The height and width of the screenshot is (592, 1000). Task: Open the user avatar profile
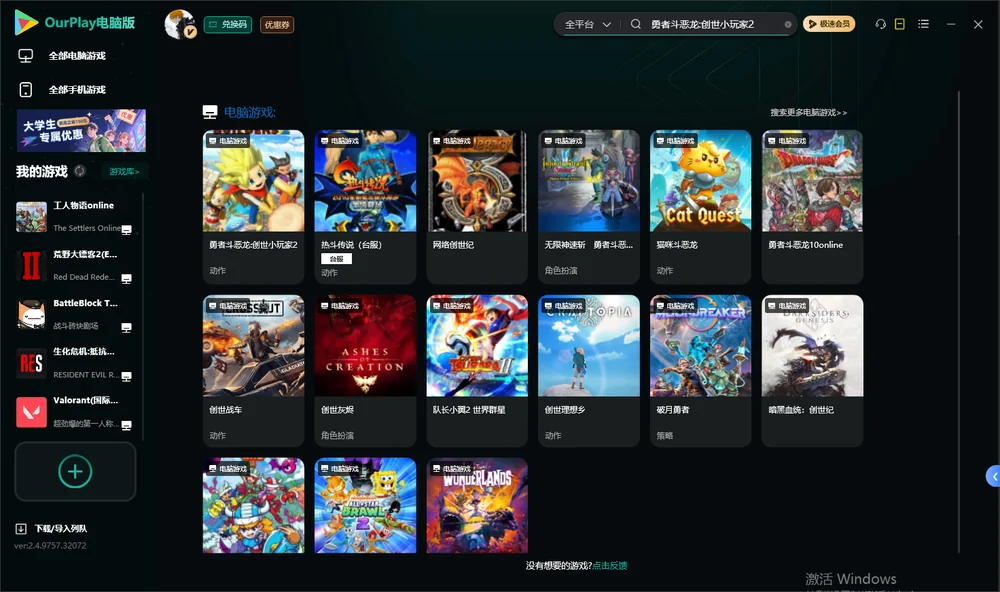click(180, 24)
